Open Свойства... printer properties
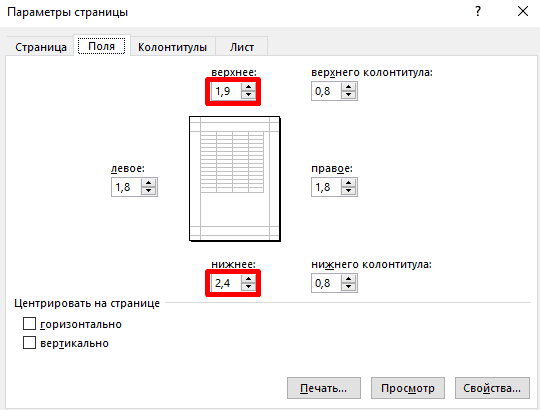 click(x=492, y=388)
